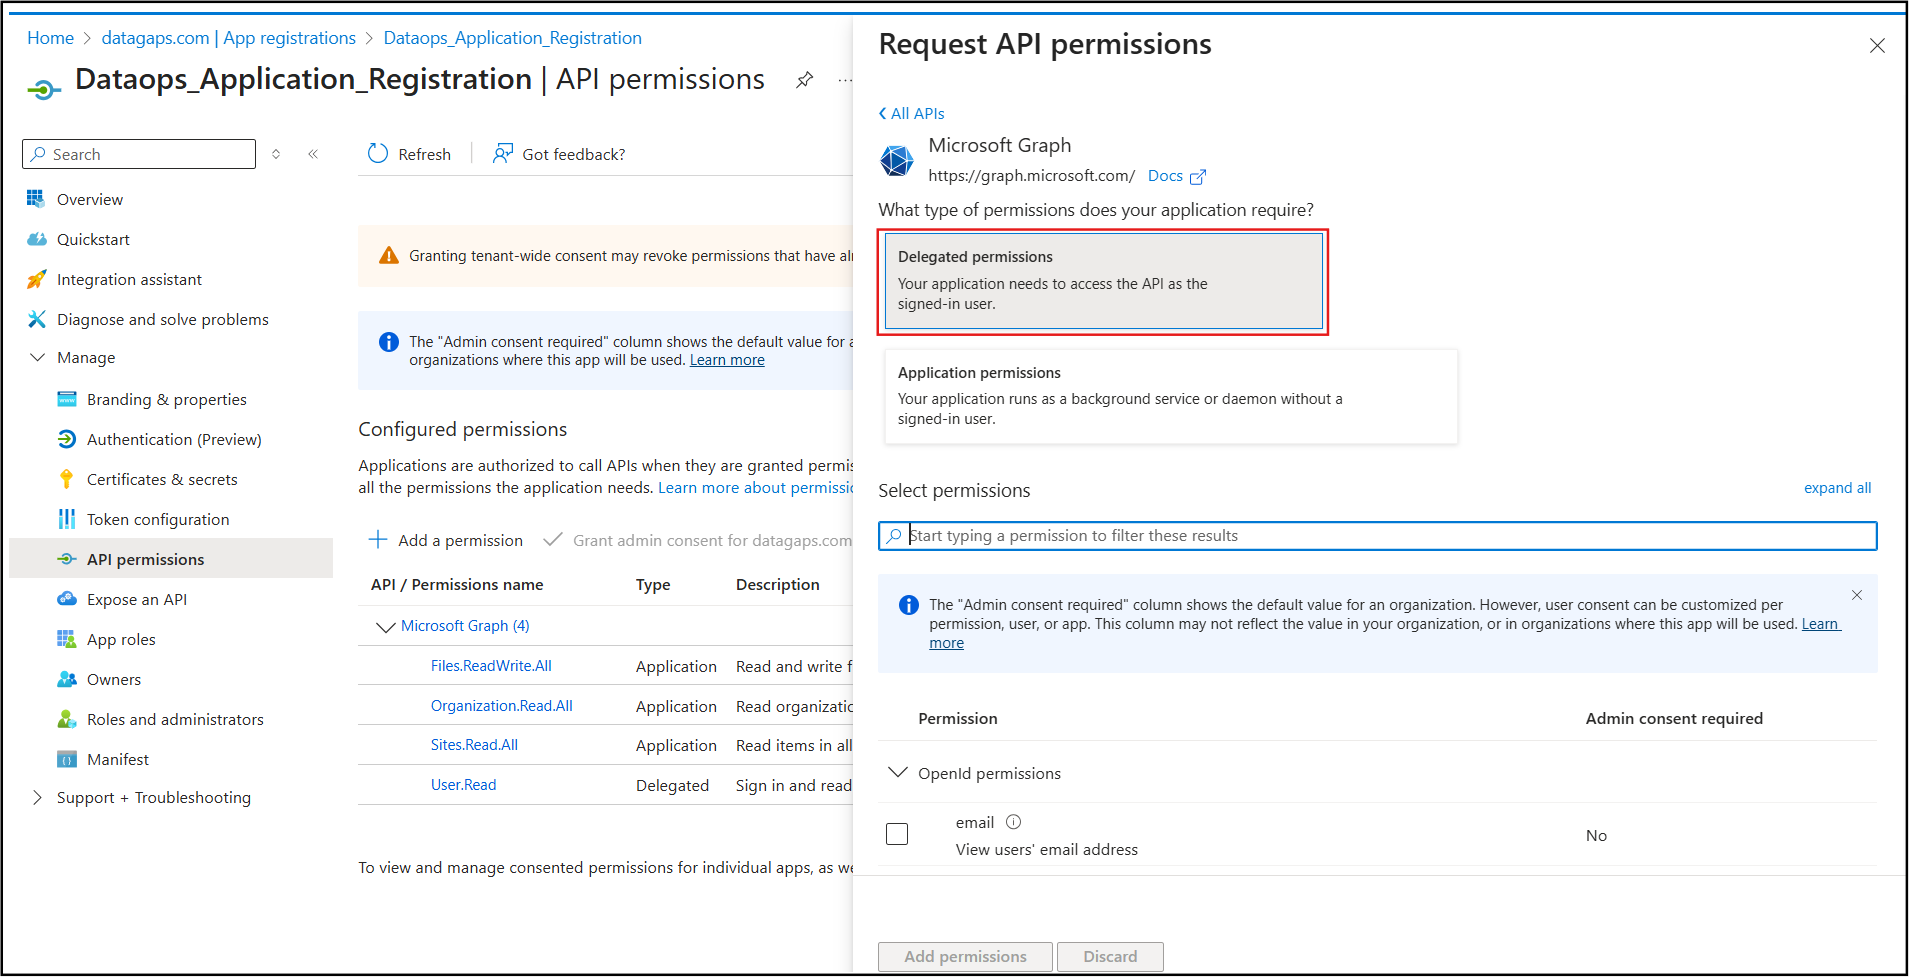
Task: Toggle the sidebar expand/collapse arrows
Action: pyautogui.click(x=276, y=154)
